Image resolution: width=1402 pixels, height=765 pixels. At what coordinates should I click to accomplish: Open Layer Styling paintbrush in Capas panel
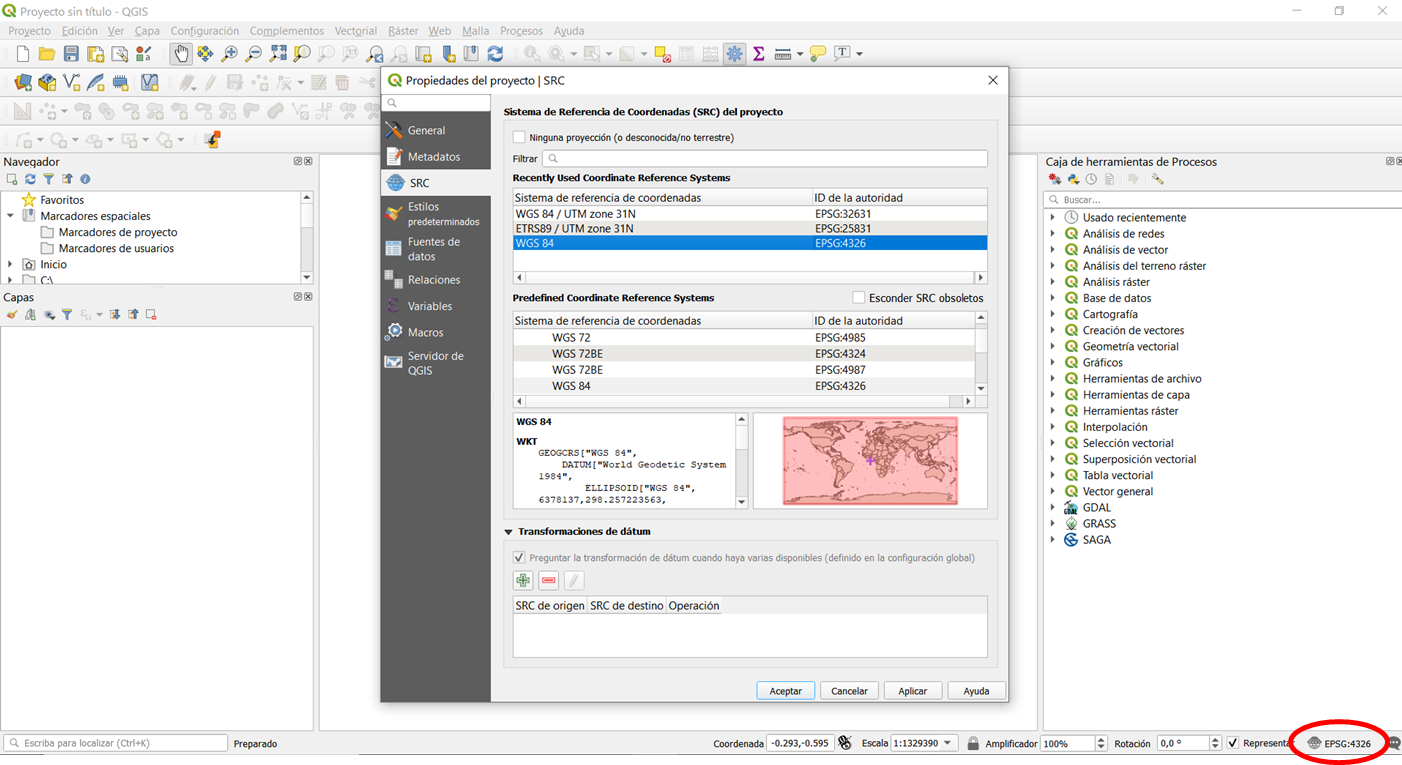(x=12, y=314)
